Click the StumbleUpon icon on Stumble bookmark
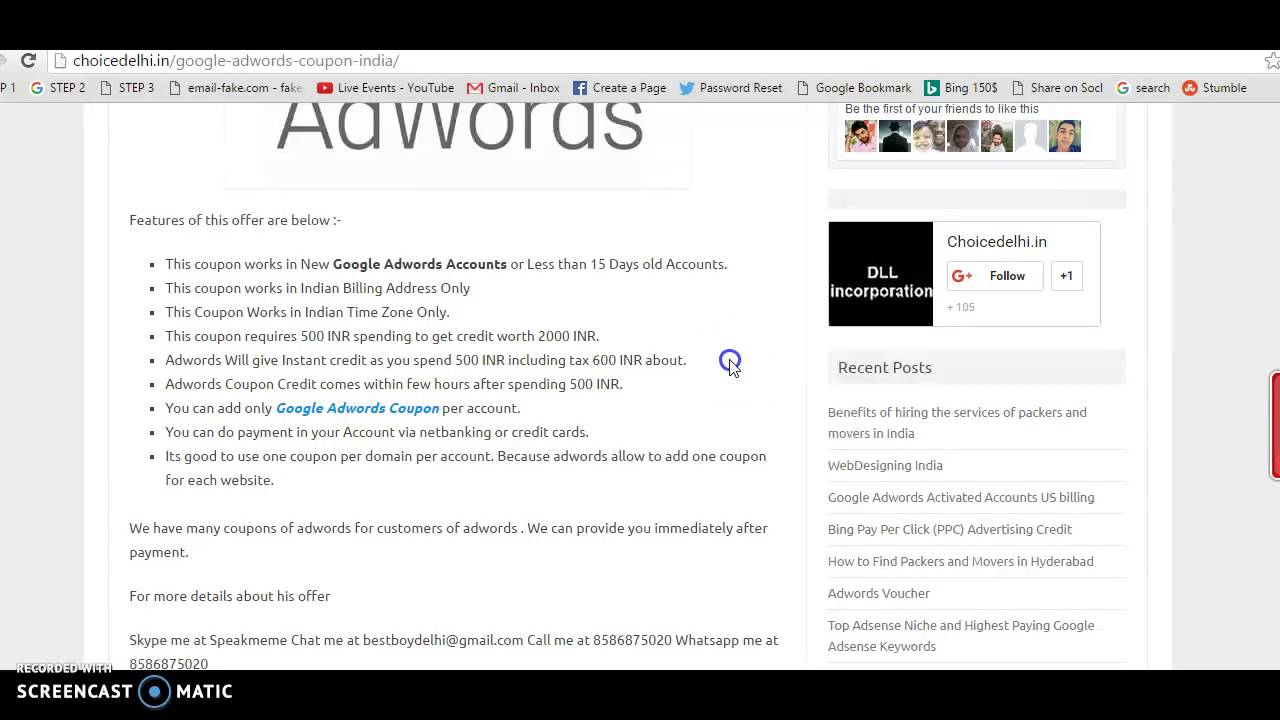This screenshot has height=720, width=1280. [1189, 88]
